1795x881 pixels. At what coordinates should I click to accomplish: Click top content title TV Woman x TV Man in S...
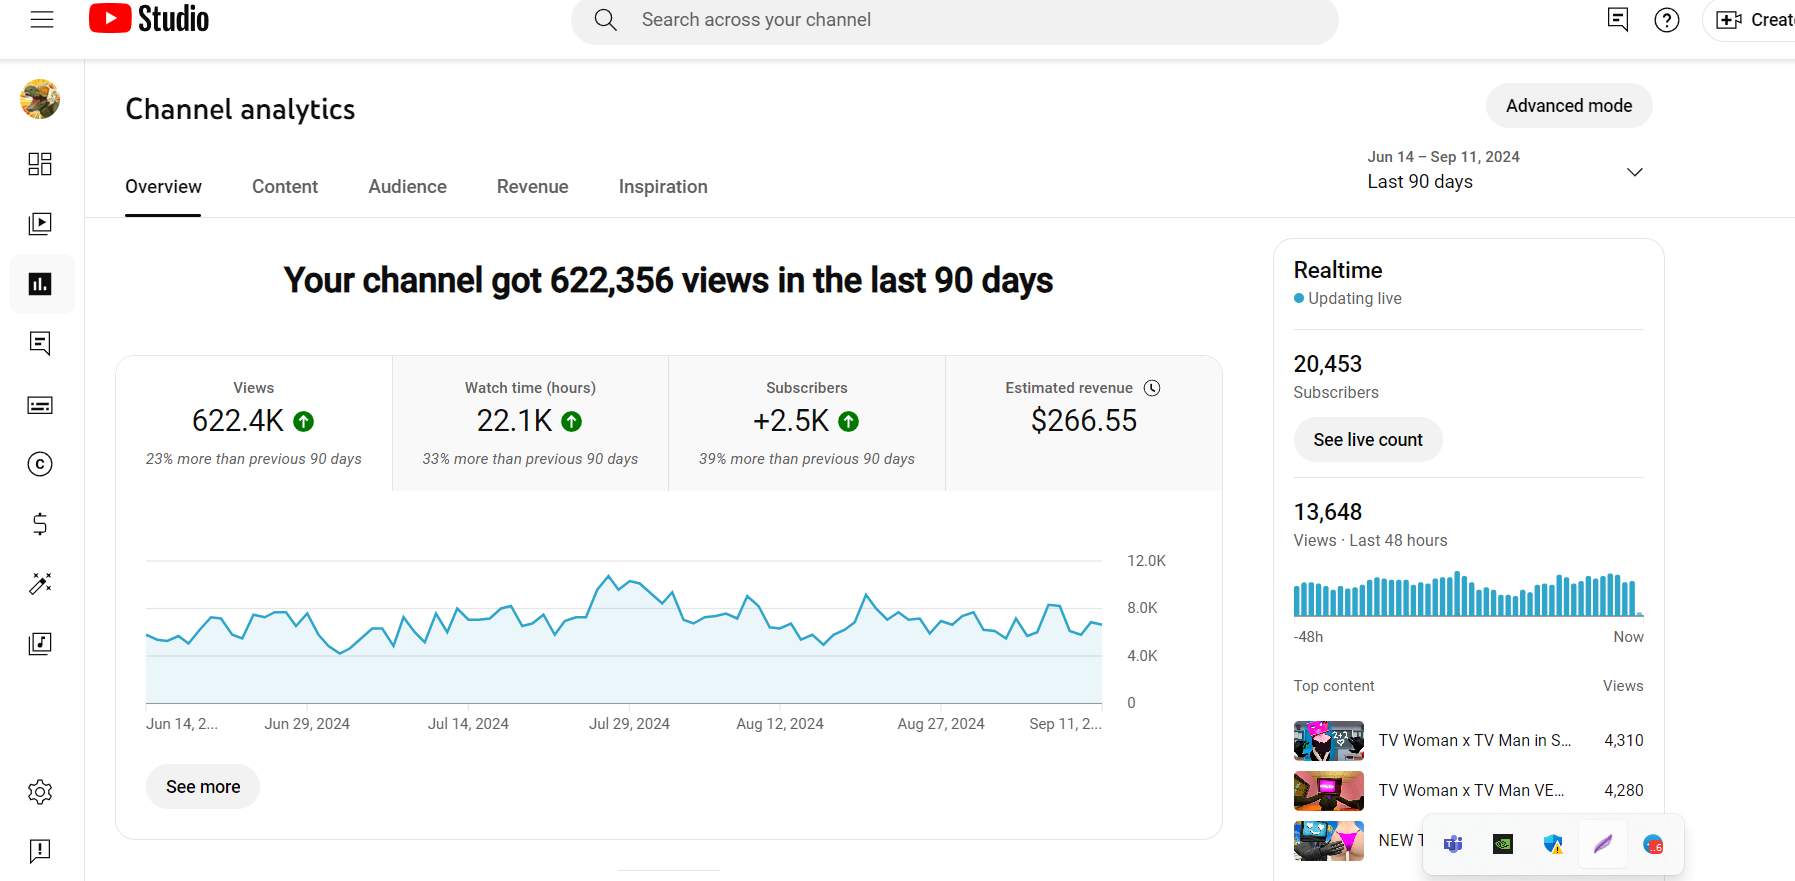(x=1475, y=741)
